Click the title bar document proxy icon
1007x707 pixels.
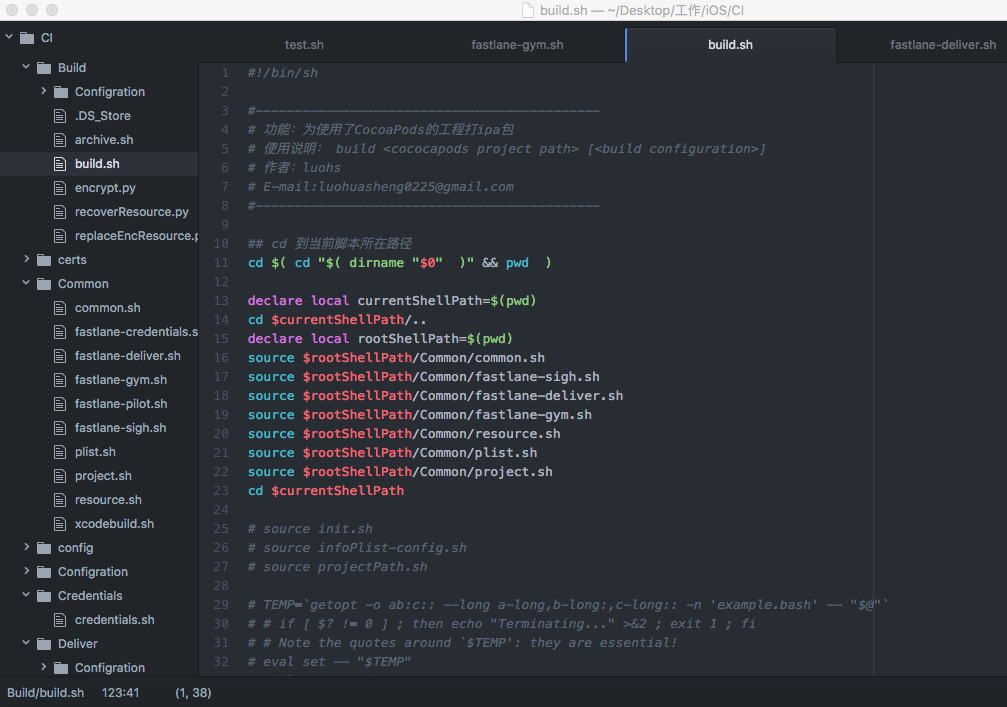pyautogui.click(x=528, y=10)
